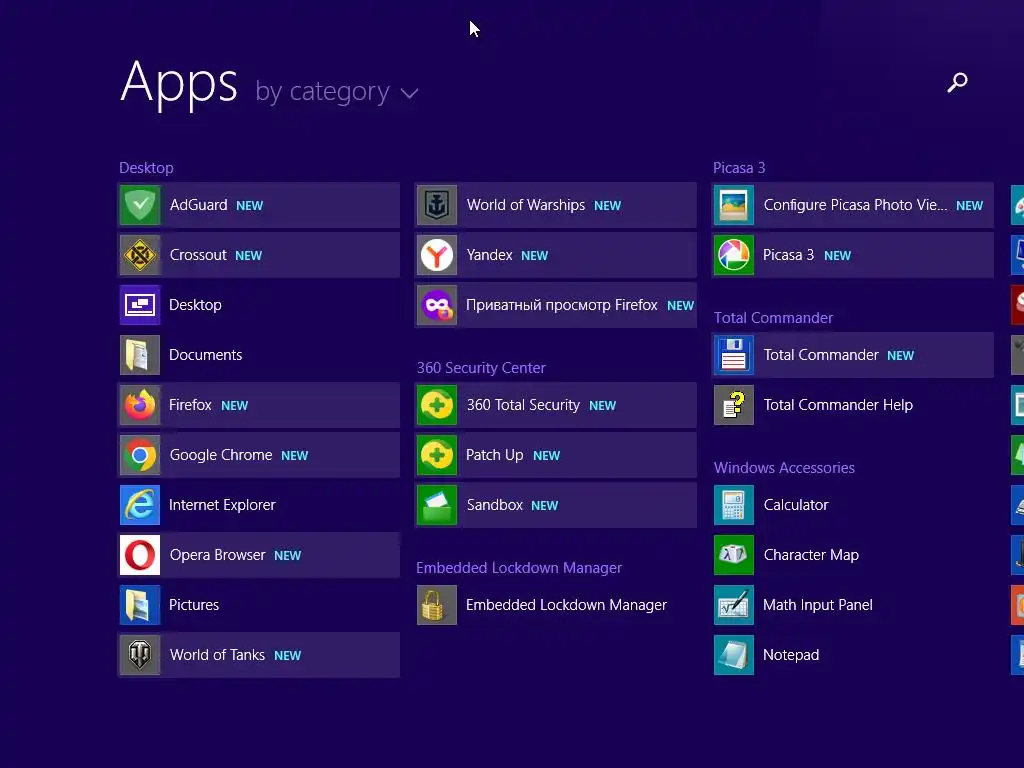Click NEW badge next to Crossout
The width and height of the screenshot is (1024, 768).
coord(248,256)
